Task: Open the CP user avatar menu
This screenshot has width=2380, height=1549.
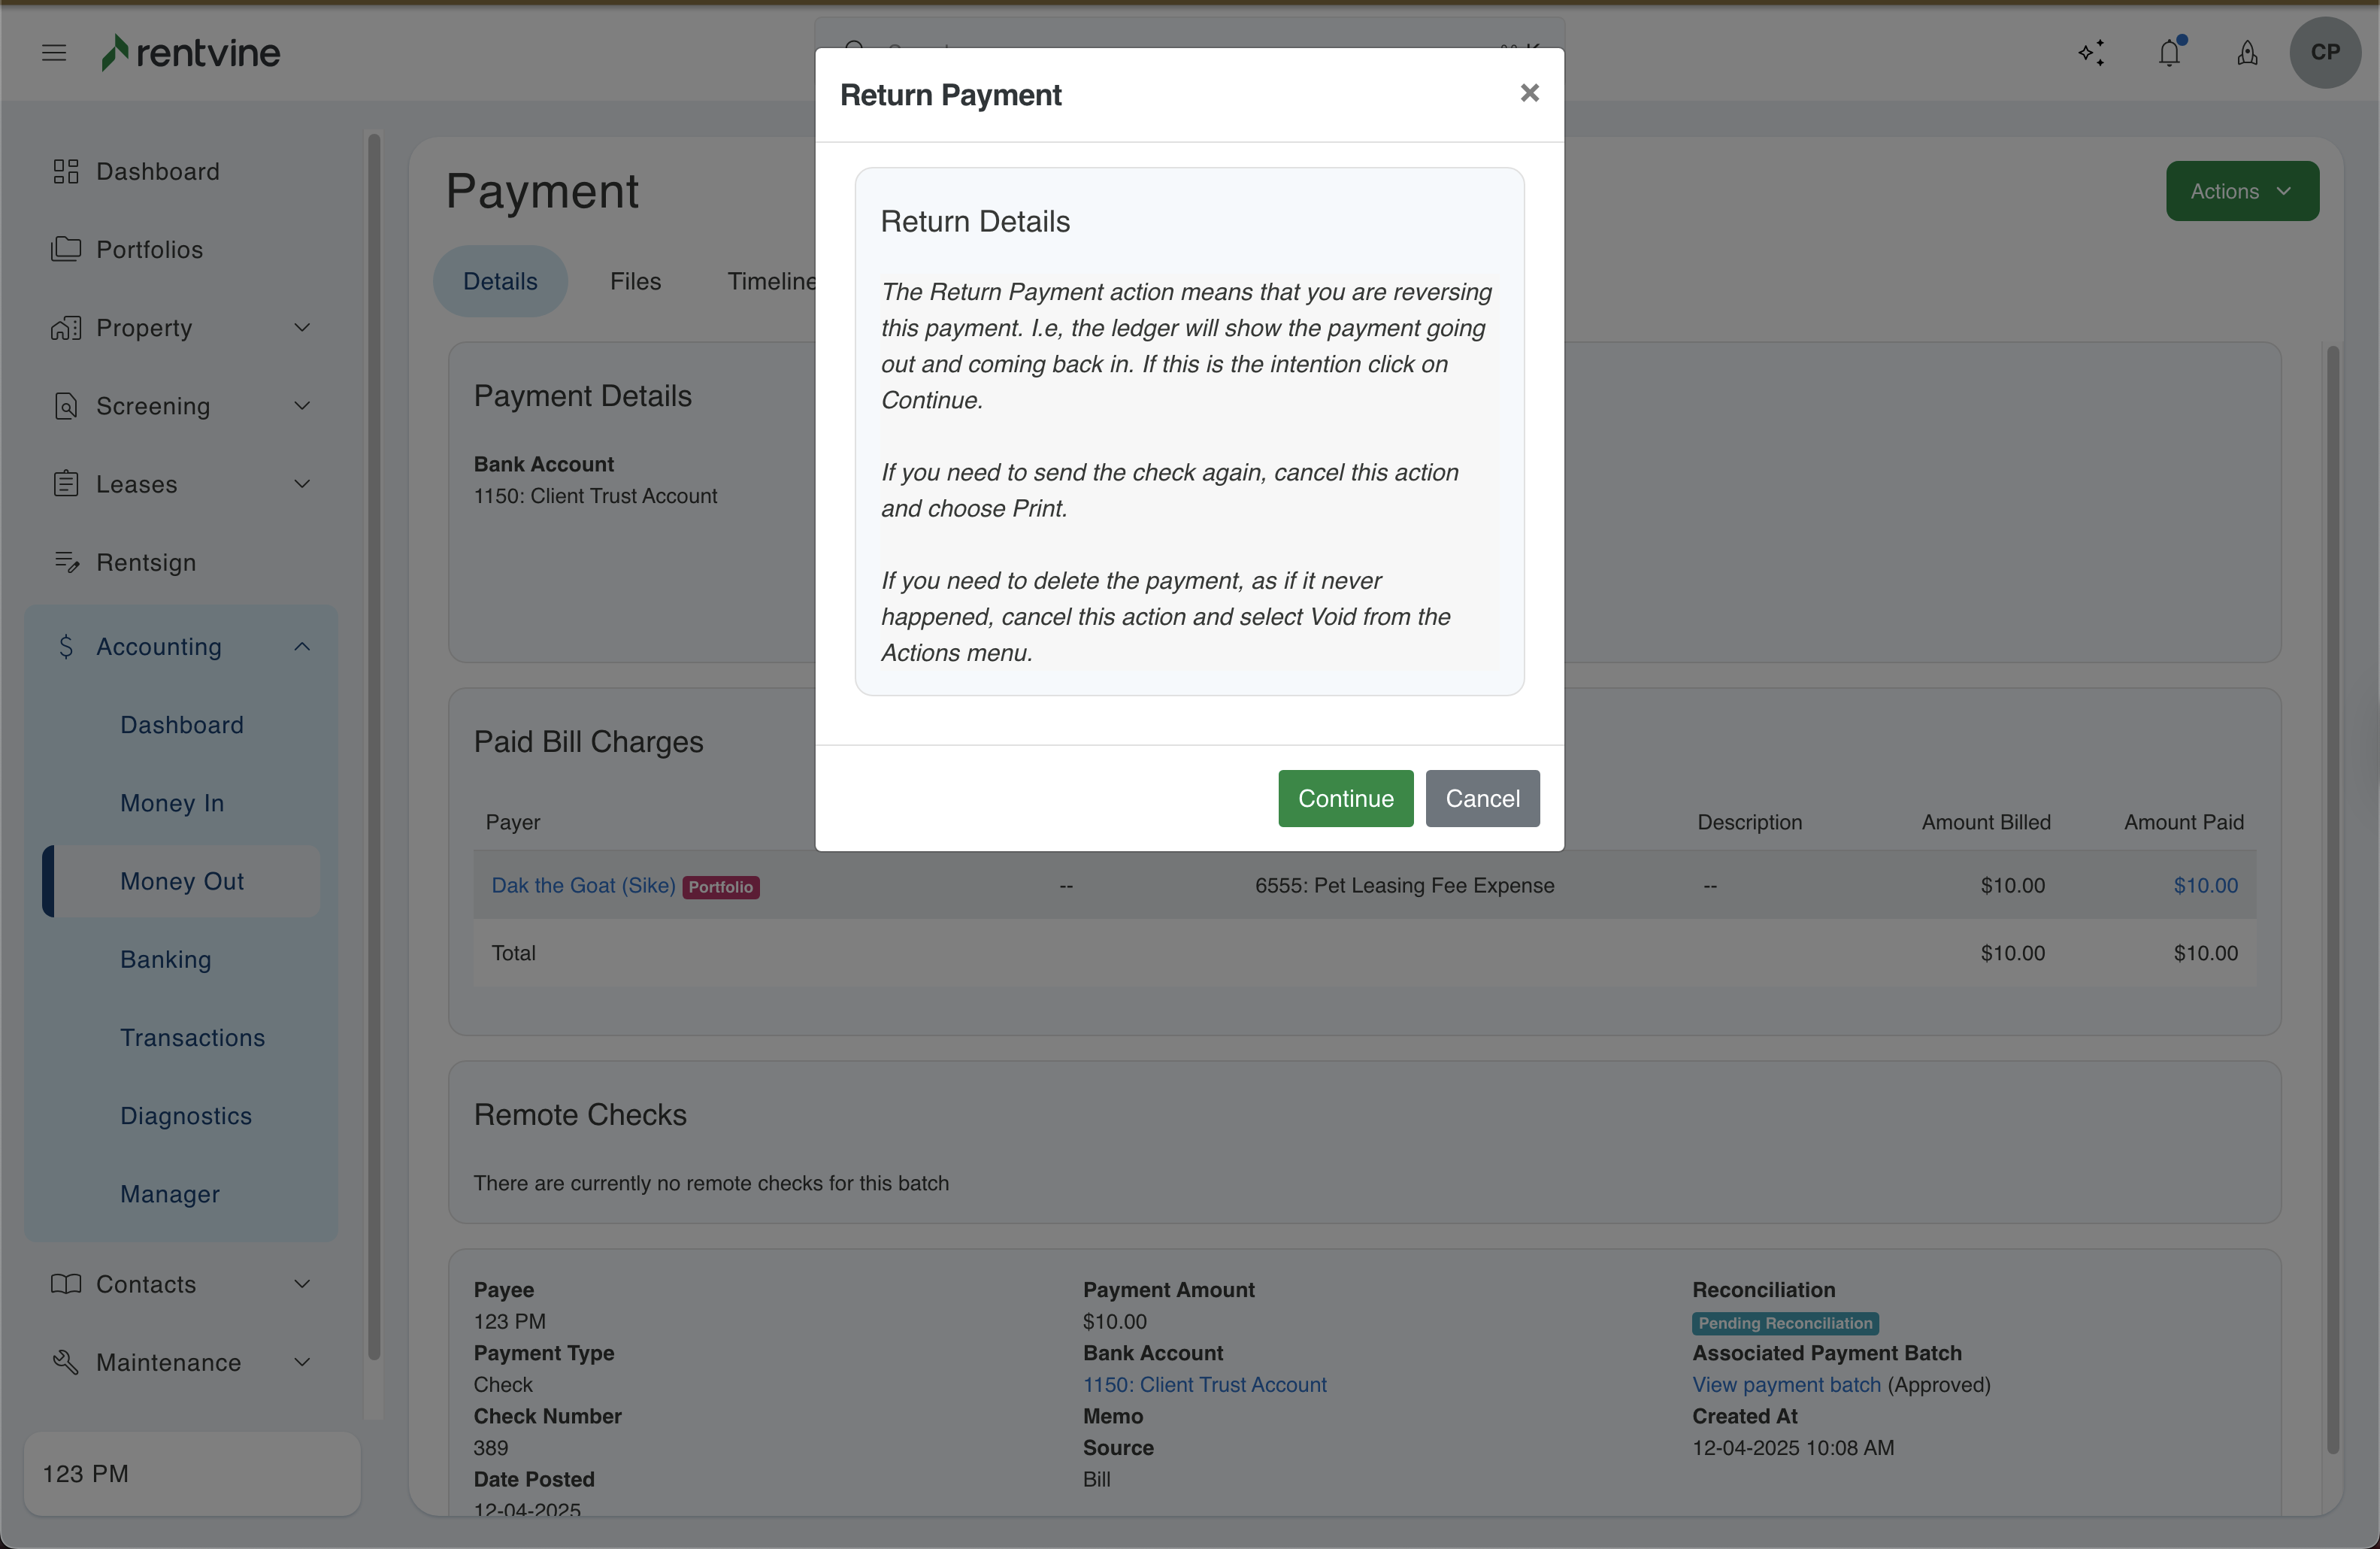Action: tap(2325, 53)
